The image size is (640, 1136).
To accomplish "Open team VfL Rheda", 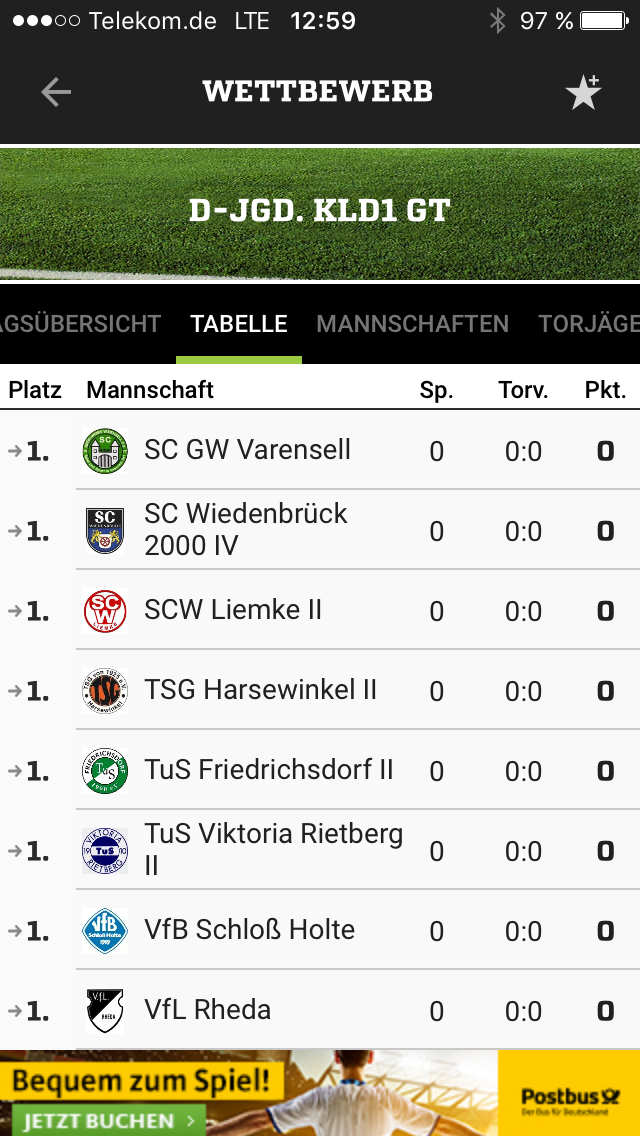I will click(x=208, y=1010).
